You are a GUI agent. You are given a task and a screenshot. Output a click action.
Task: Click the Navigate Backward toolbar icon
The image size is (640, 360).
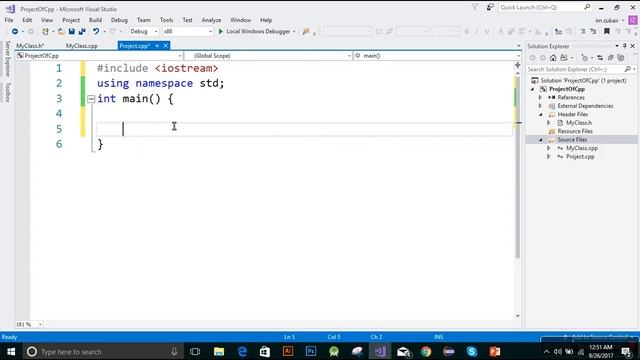(15, 31)
